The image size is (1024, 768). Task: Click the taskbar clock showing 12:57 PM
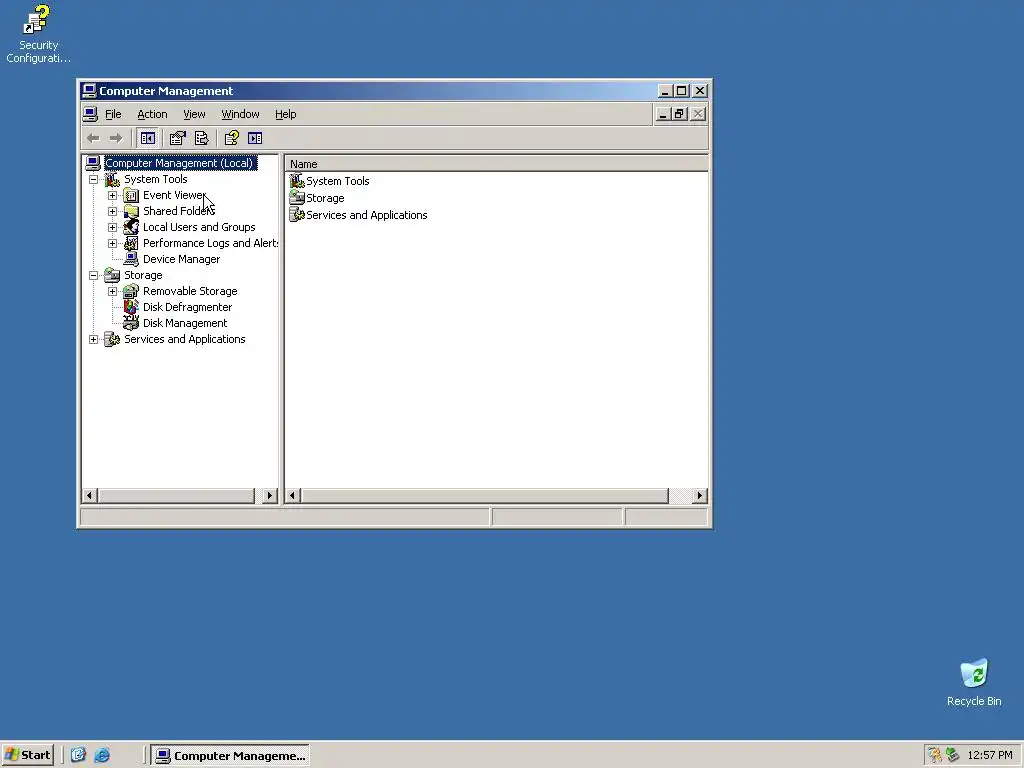click(x=989, y=756)
